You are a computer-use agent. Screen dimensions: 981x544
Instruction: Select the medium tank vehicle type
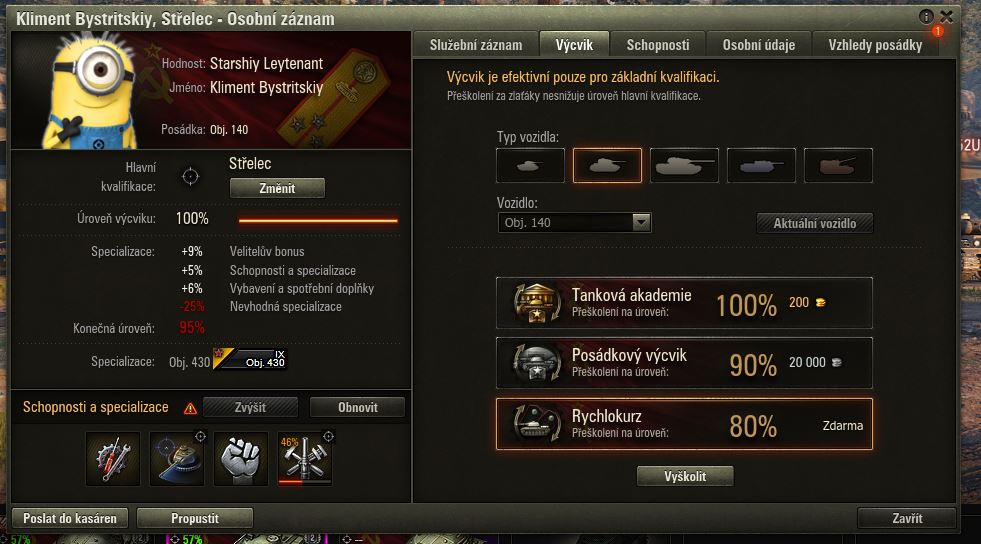(607, 166)
